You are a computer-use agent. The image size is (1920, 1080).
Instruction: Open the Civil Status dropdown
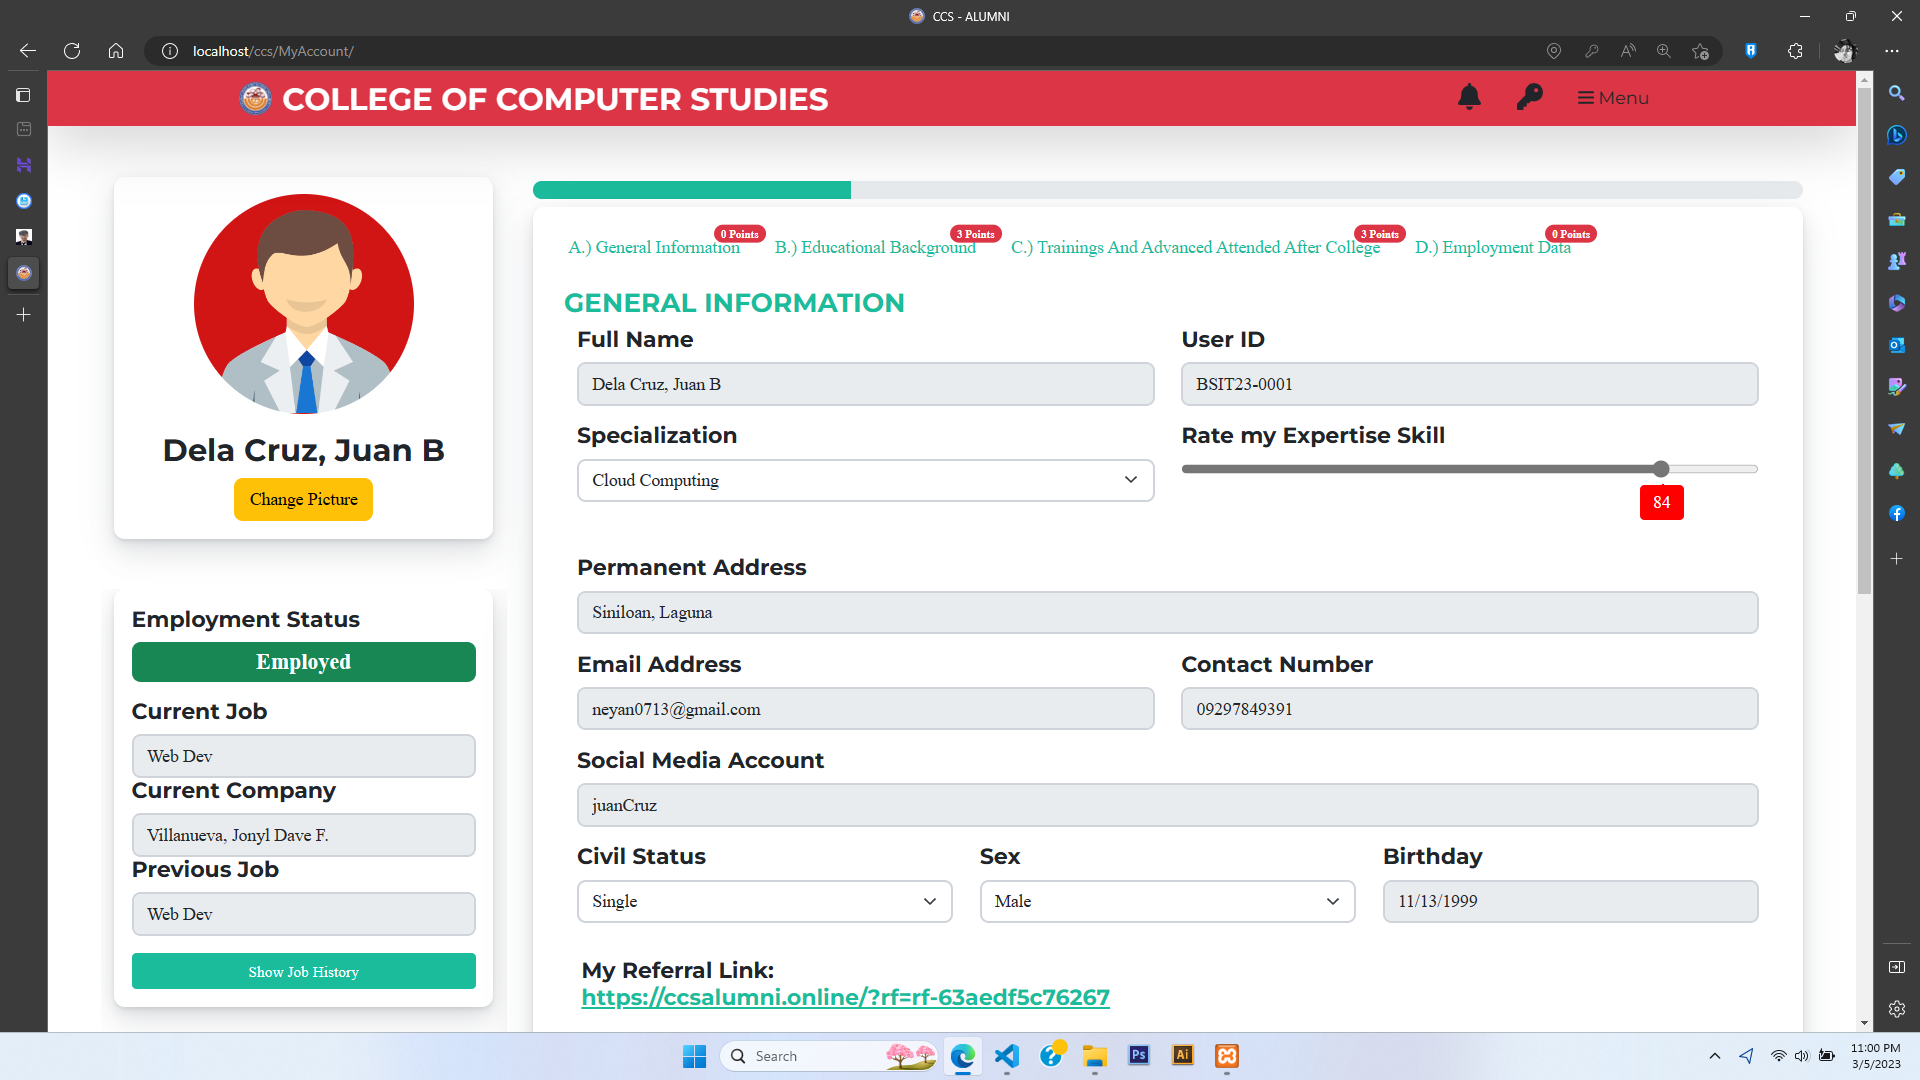pos(764,901)
